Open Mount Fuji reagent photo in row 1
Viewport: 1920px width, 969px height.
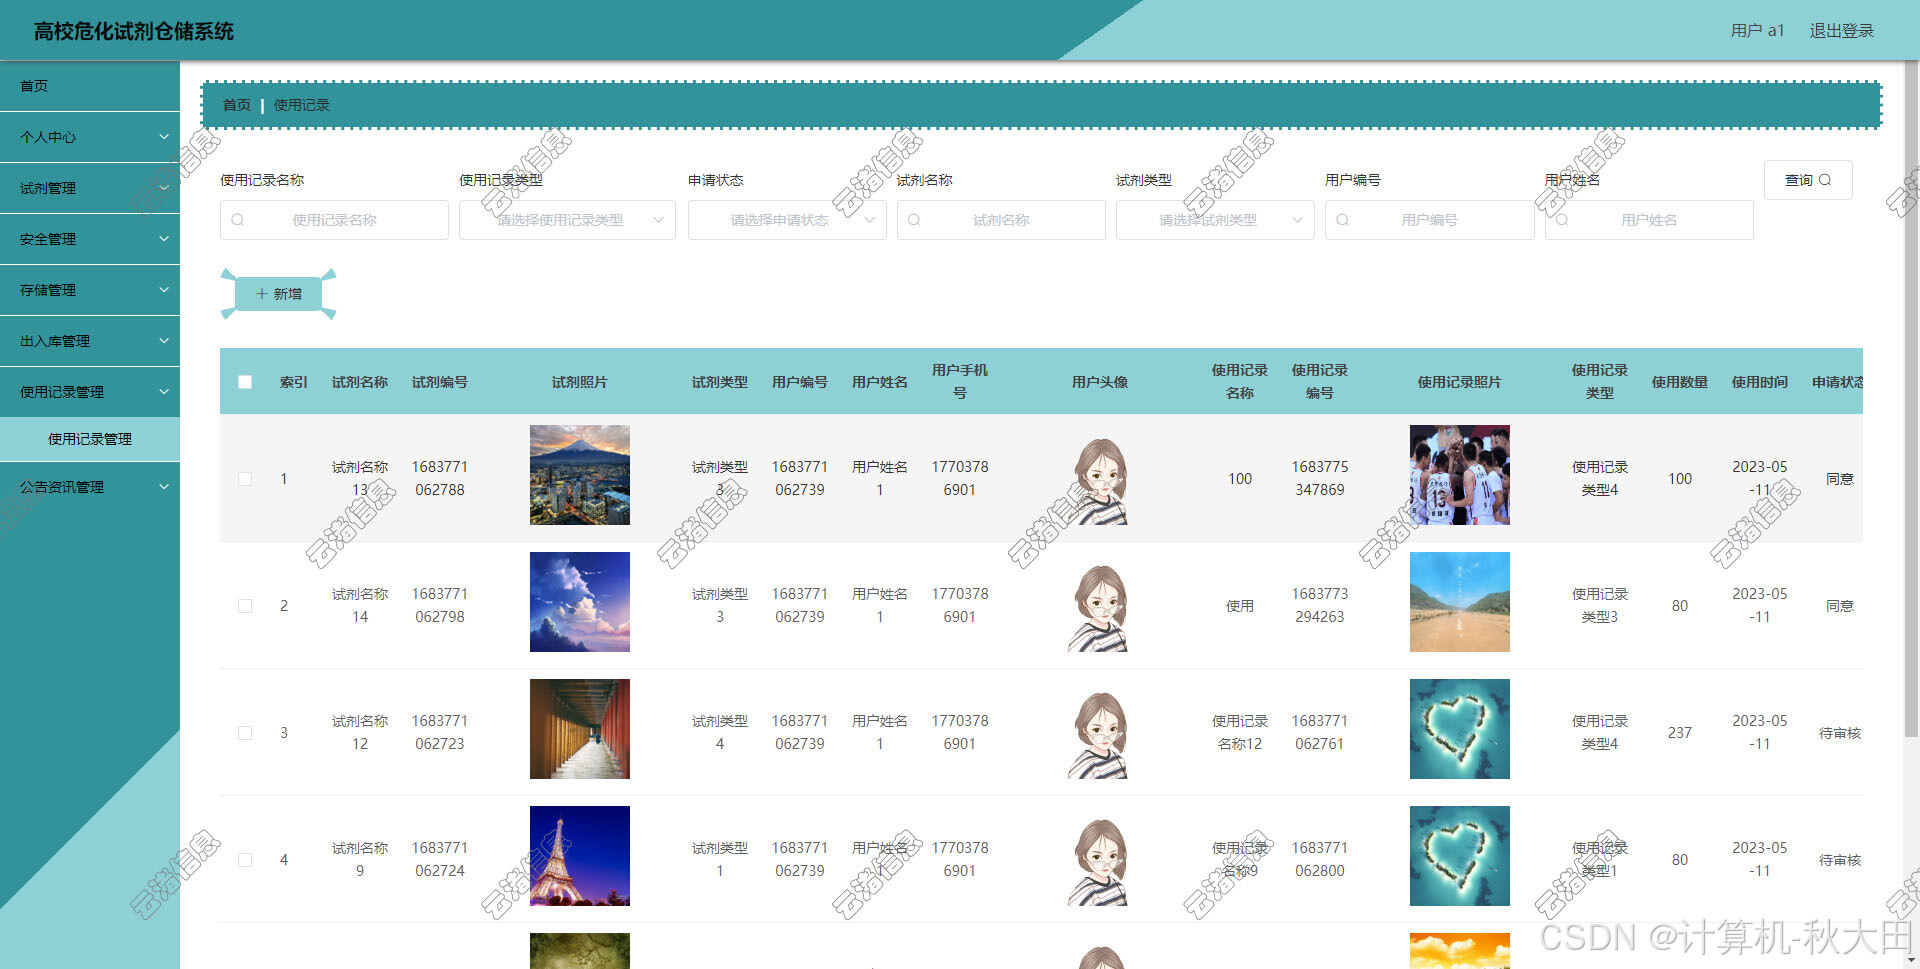580,475
